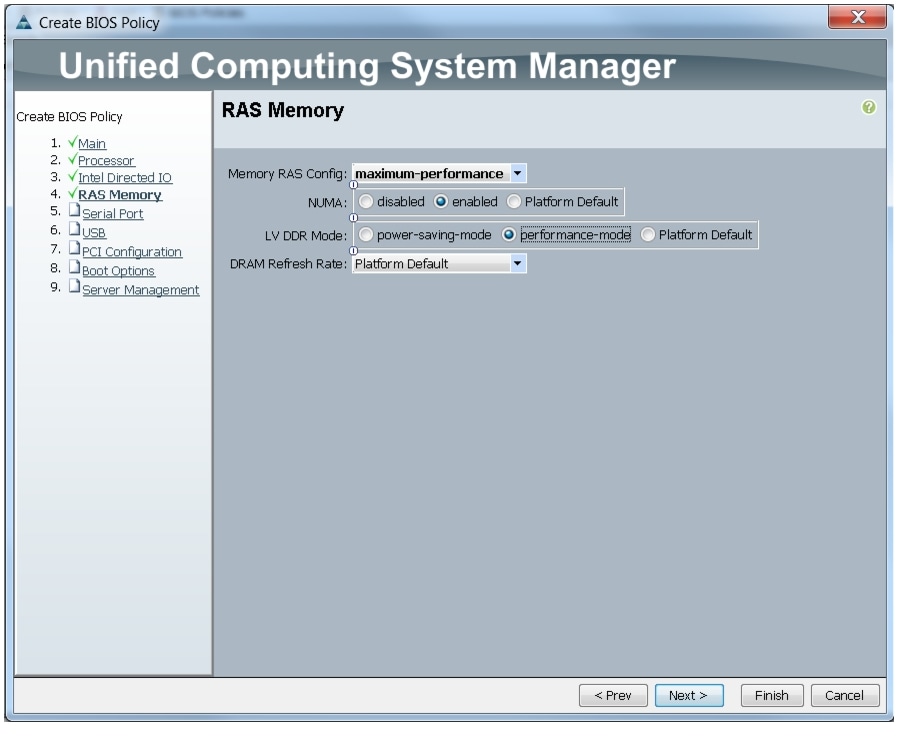Click the Memory RAS Config label

(287, 174)
